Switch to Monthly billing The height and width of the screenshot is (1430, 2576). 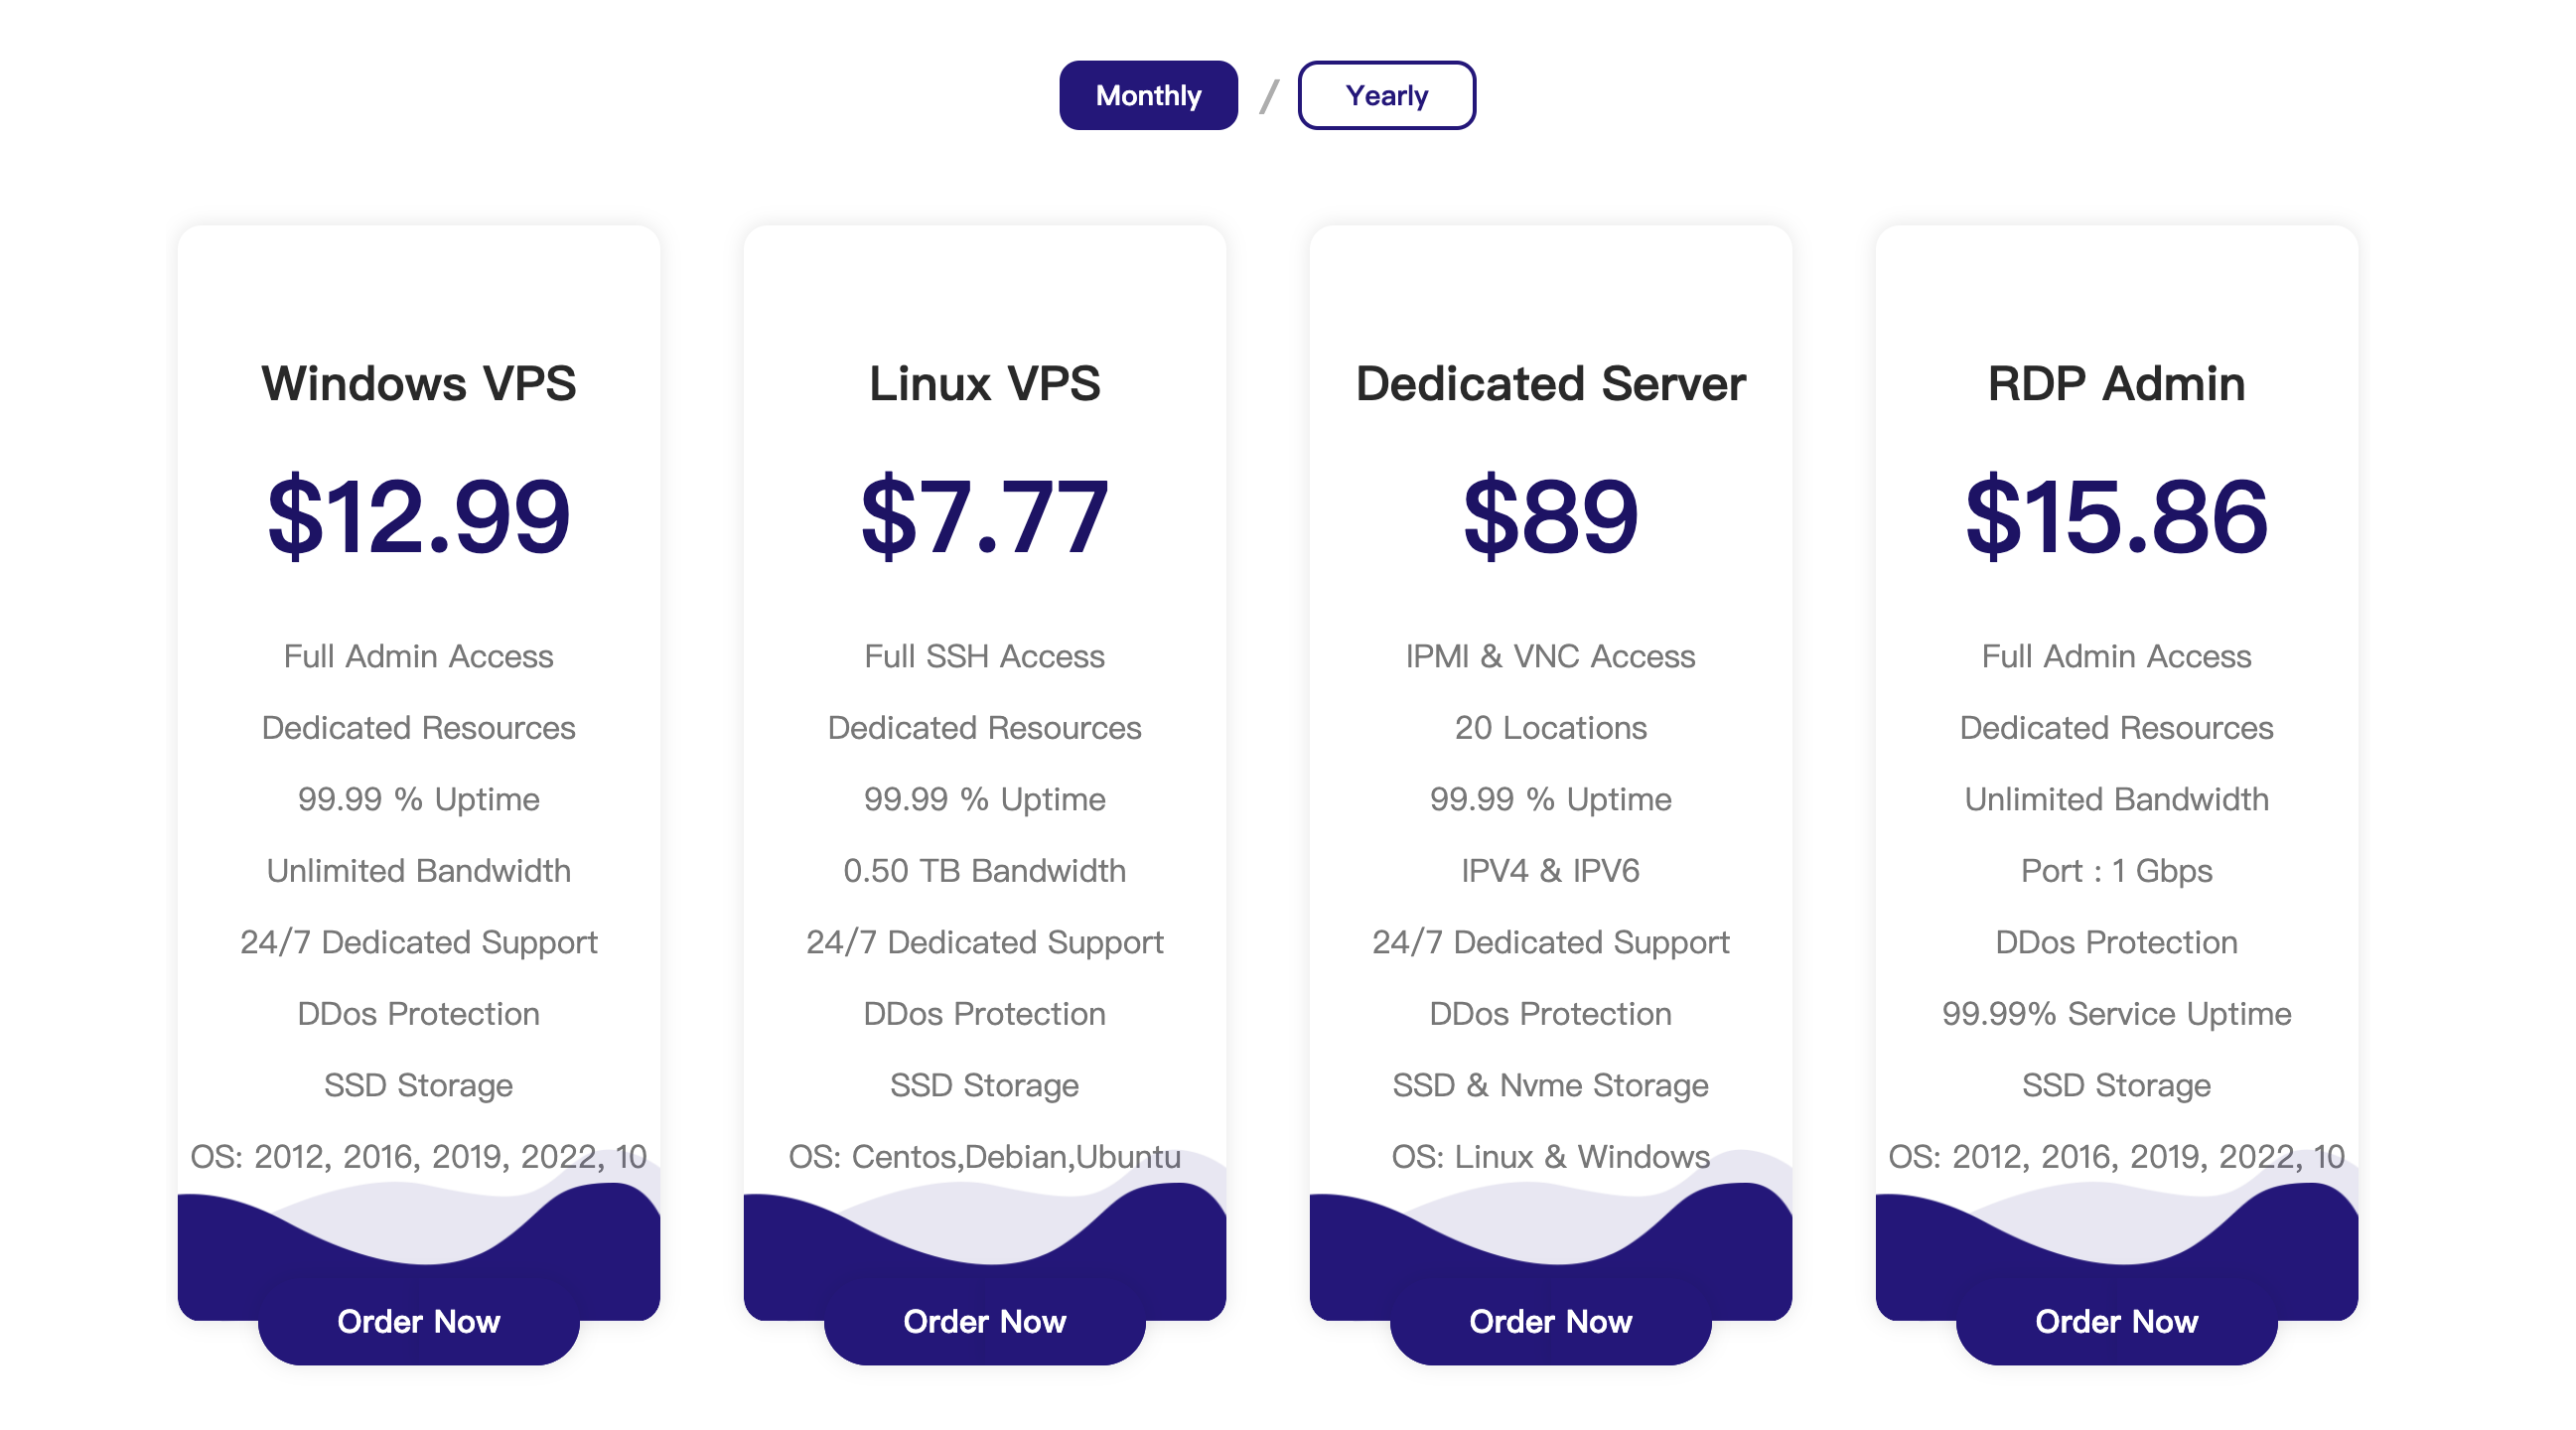pos(1148,95)
